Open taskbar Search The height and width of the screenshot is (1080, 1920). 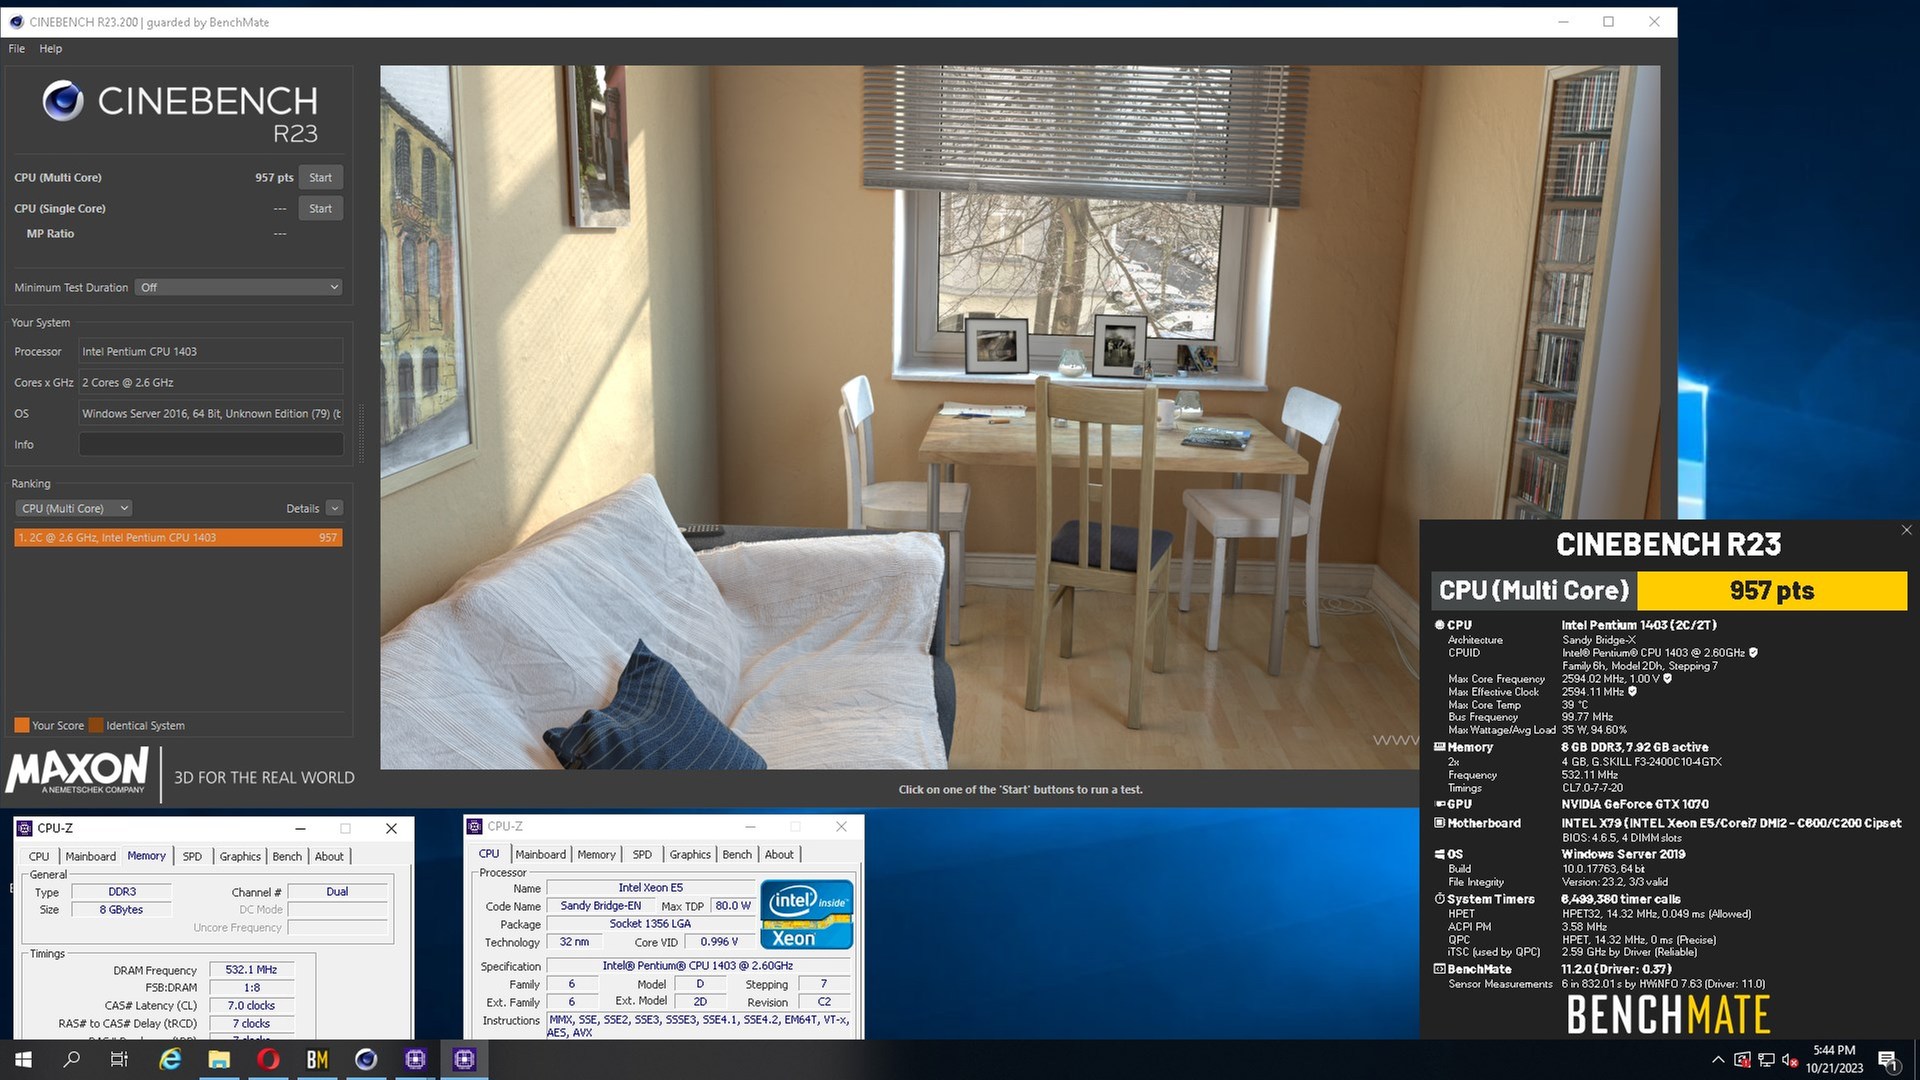(x=71, y=1059)
